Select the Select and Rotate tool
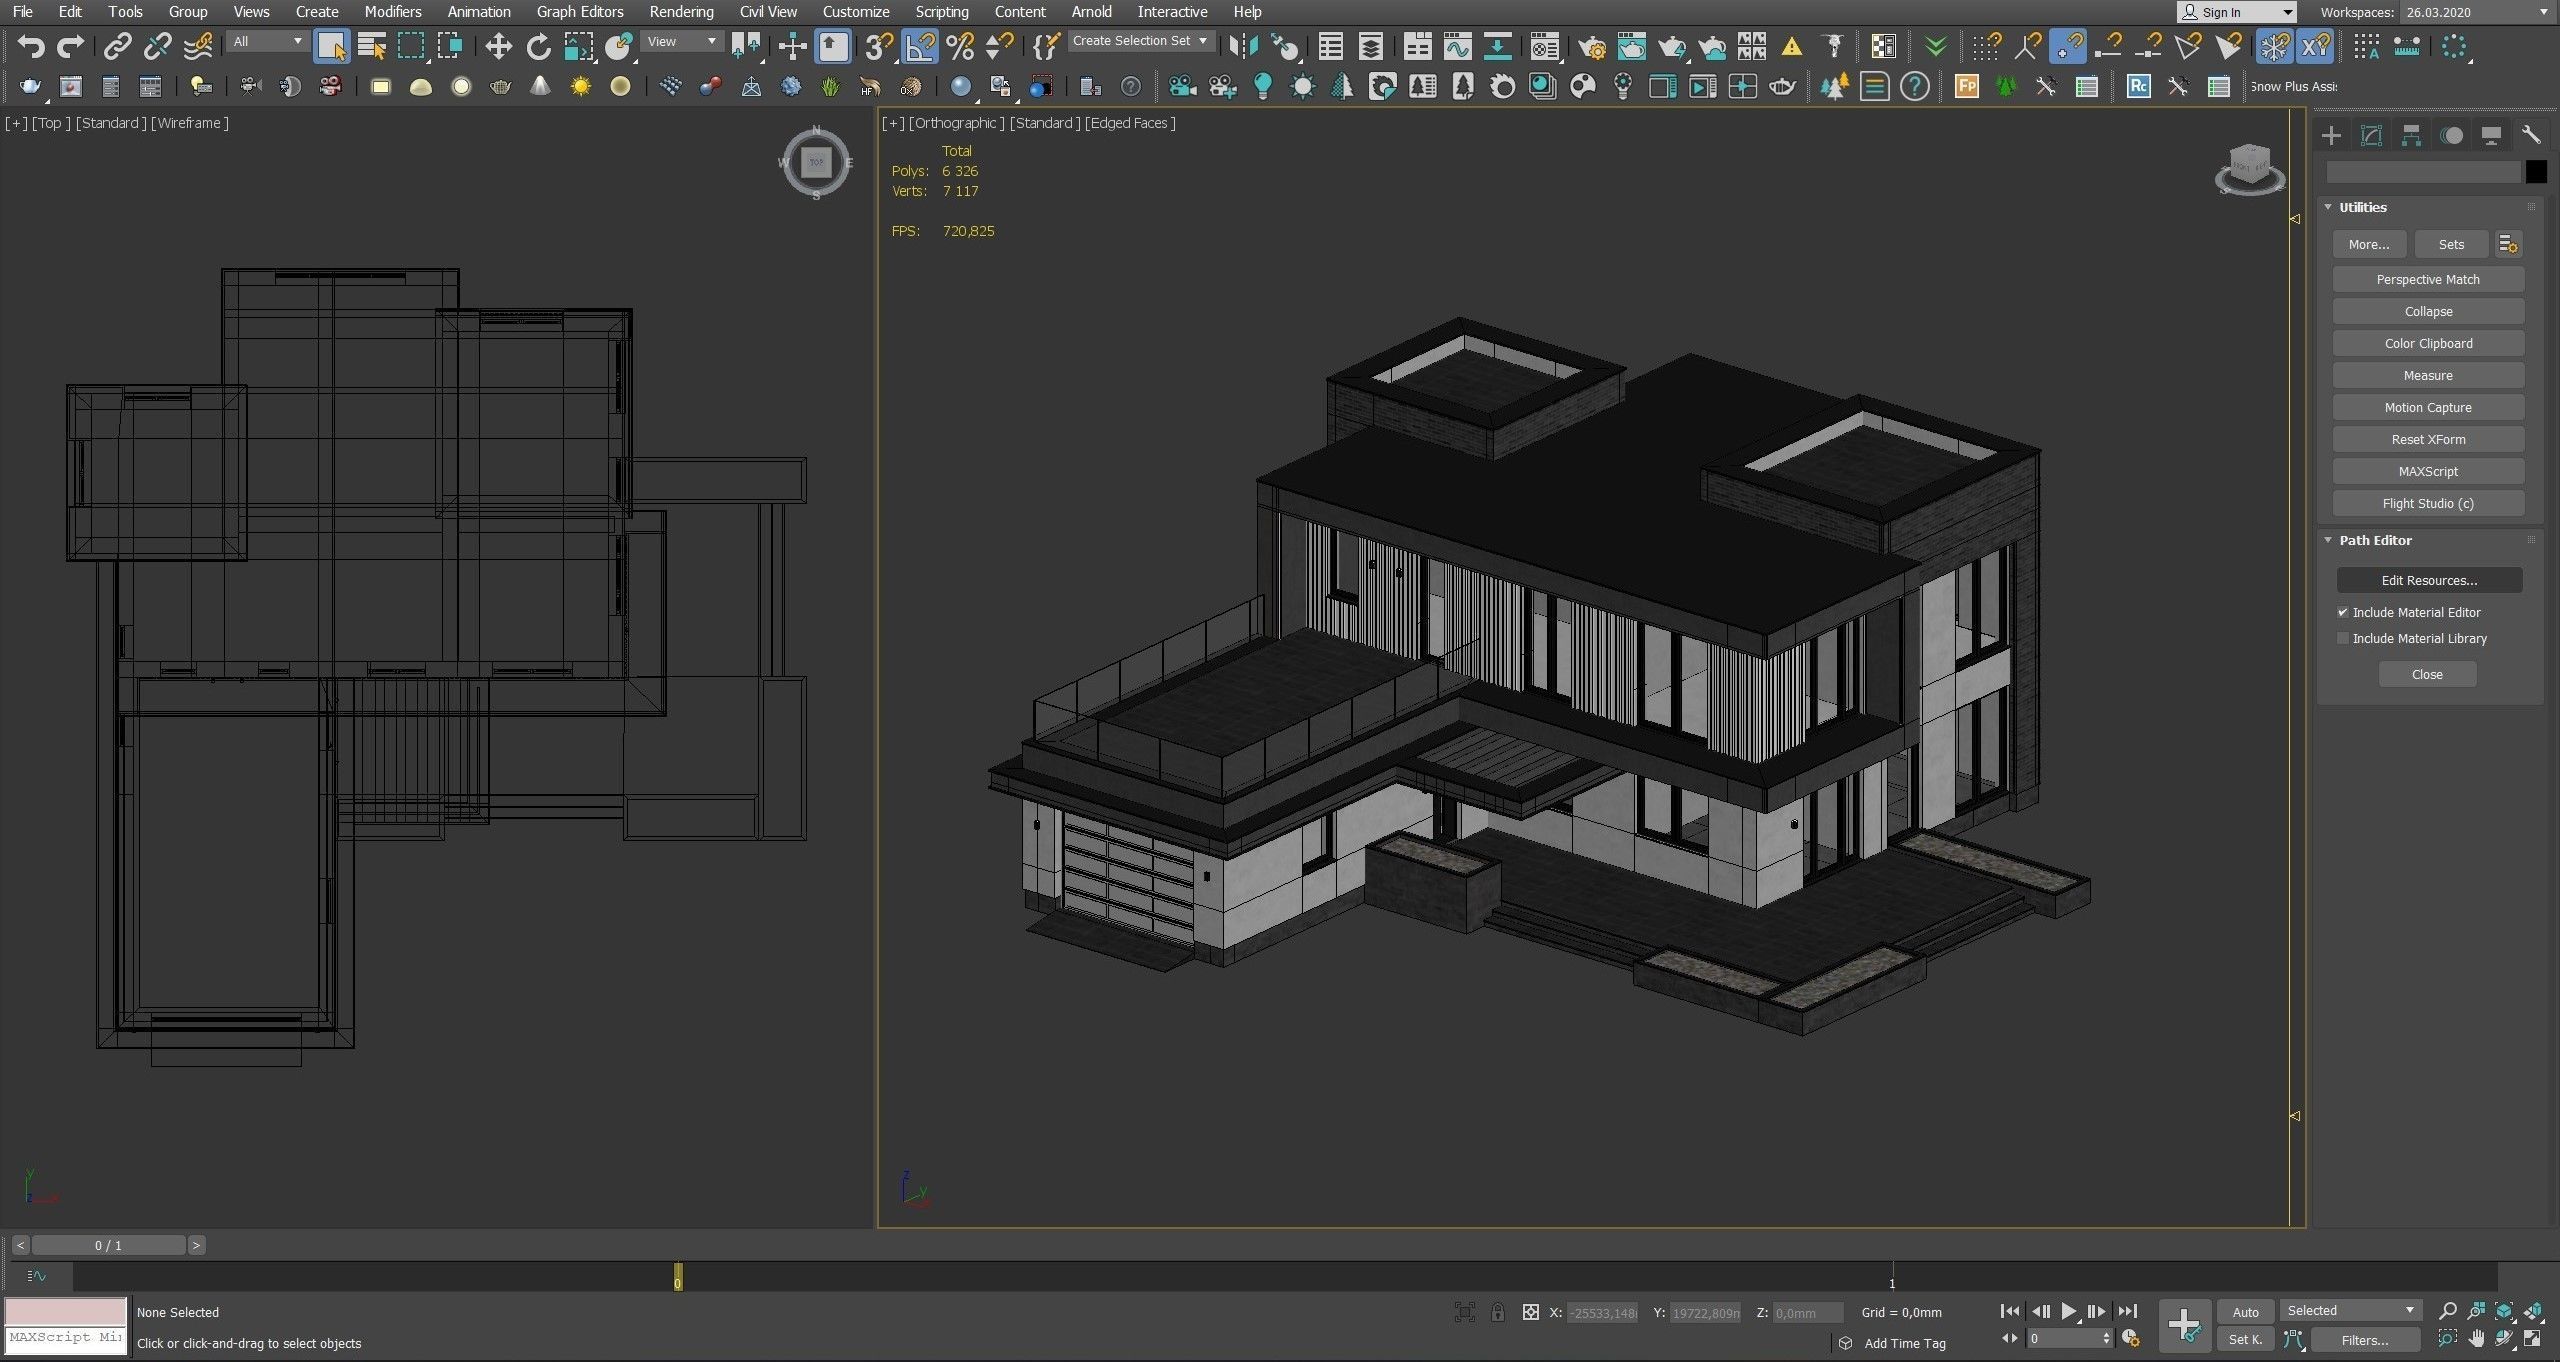Screen dimensions: 2560x1362 (539, 46)
